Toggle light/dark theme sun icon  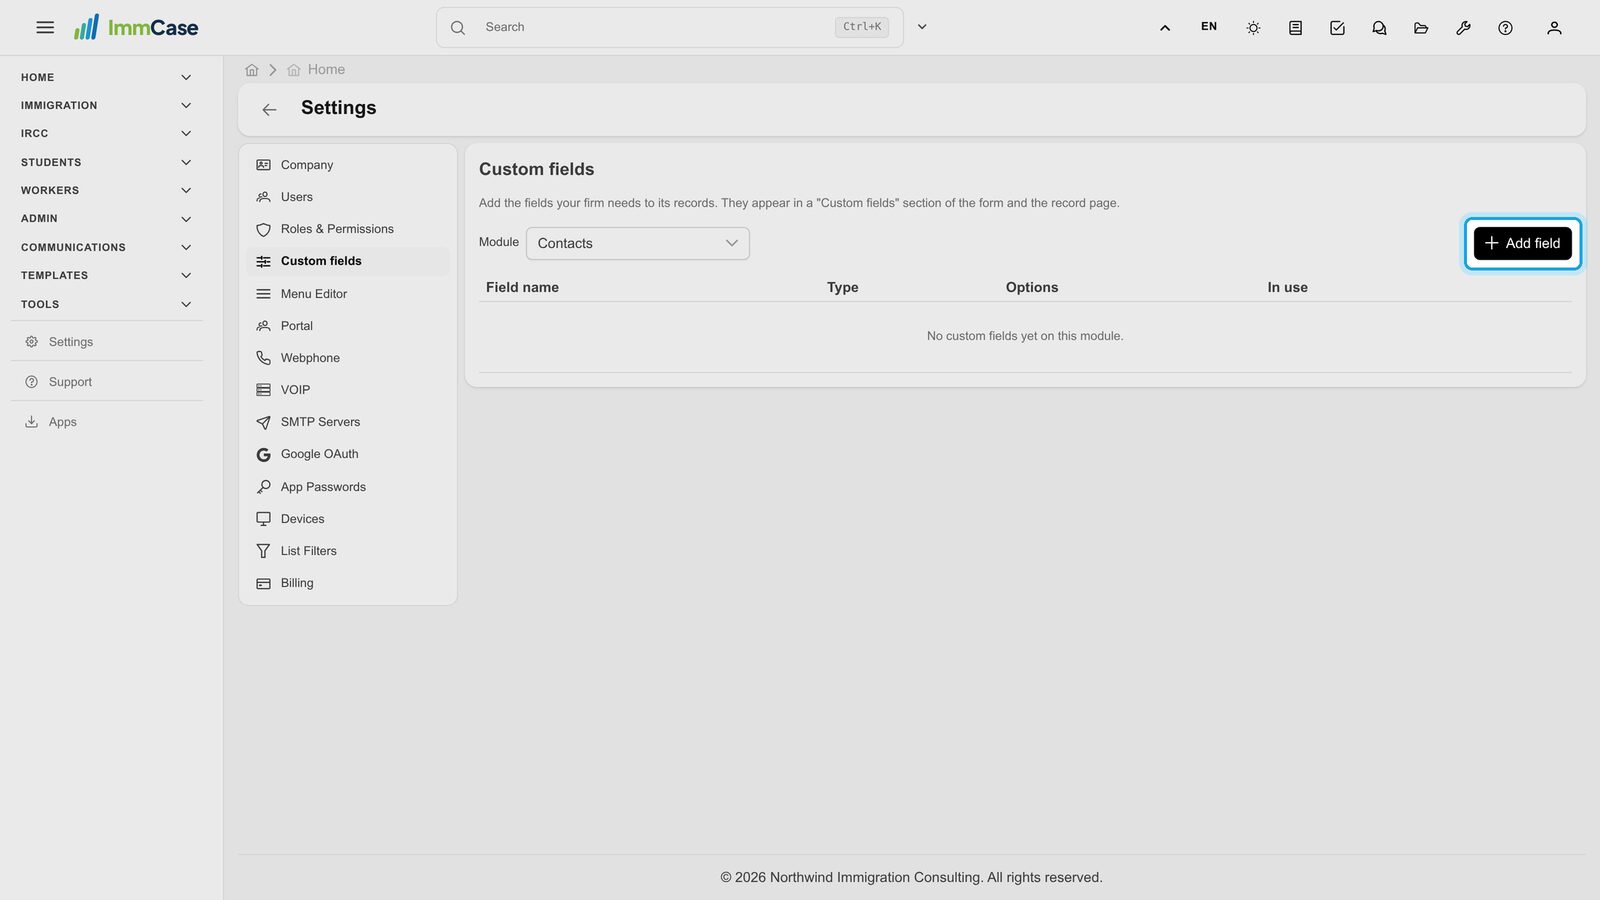(1253, 28)
